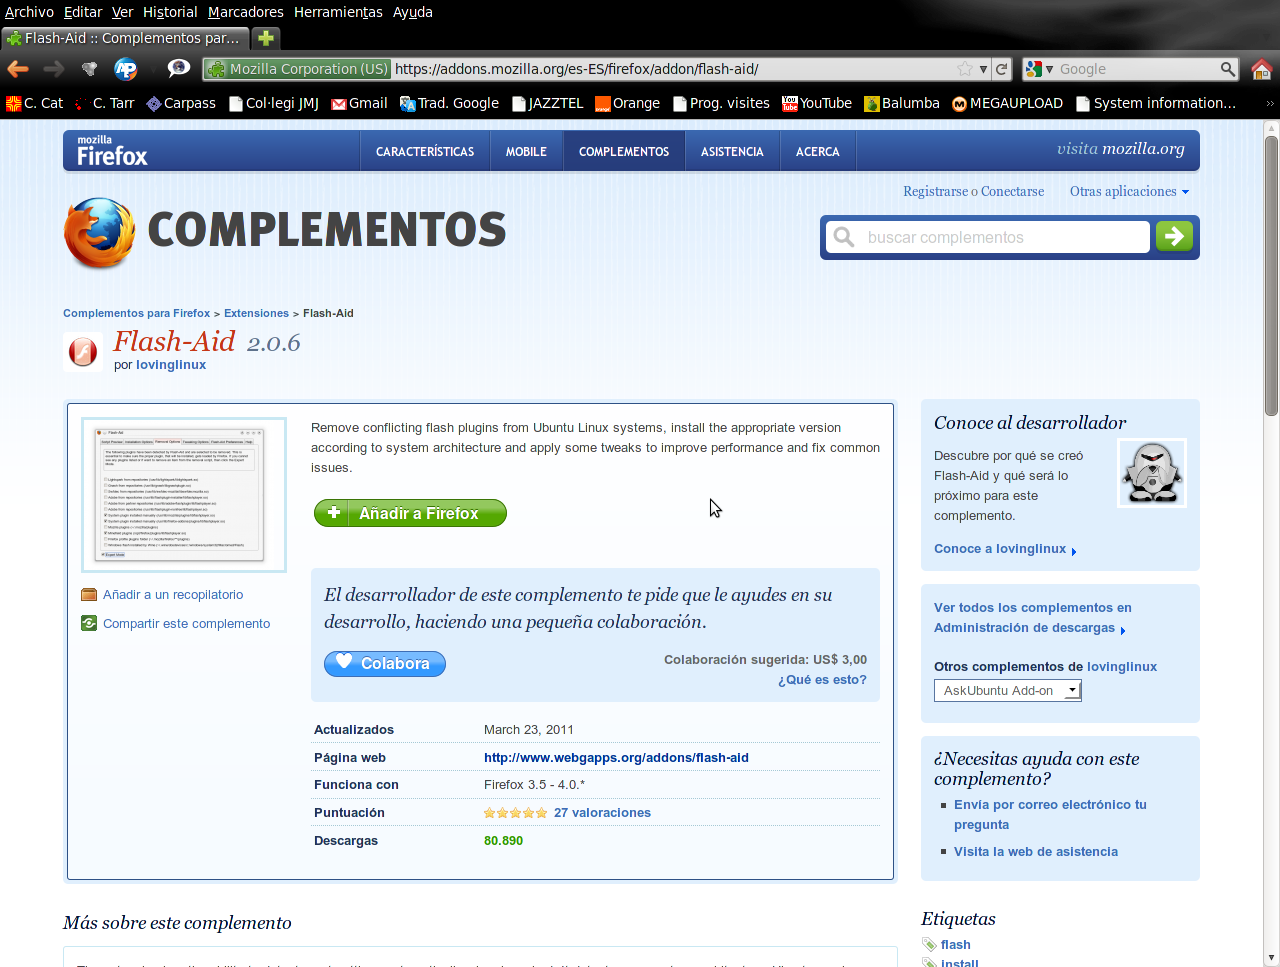Open the 27 valoraciones link

coord(602,812)
